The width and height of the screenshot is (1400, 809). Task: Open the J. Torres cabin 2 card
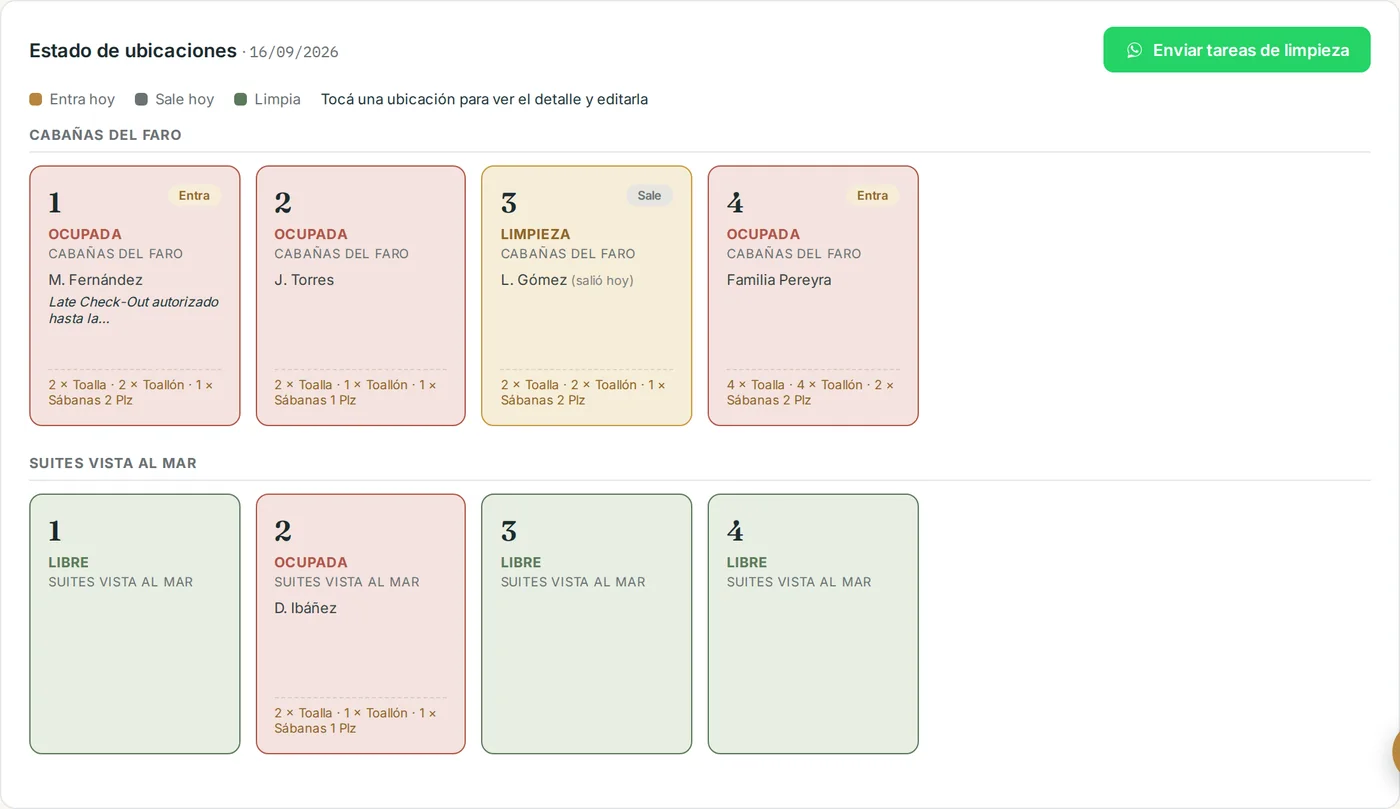(x=361, y=296)
